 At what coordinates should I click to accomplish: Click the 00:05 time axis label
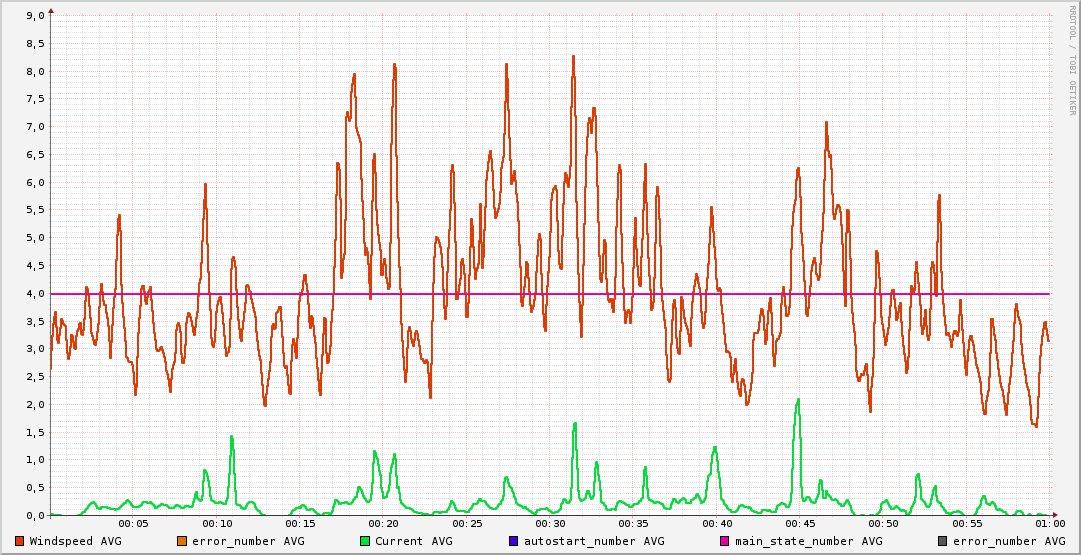134,523
